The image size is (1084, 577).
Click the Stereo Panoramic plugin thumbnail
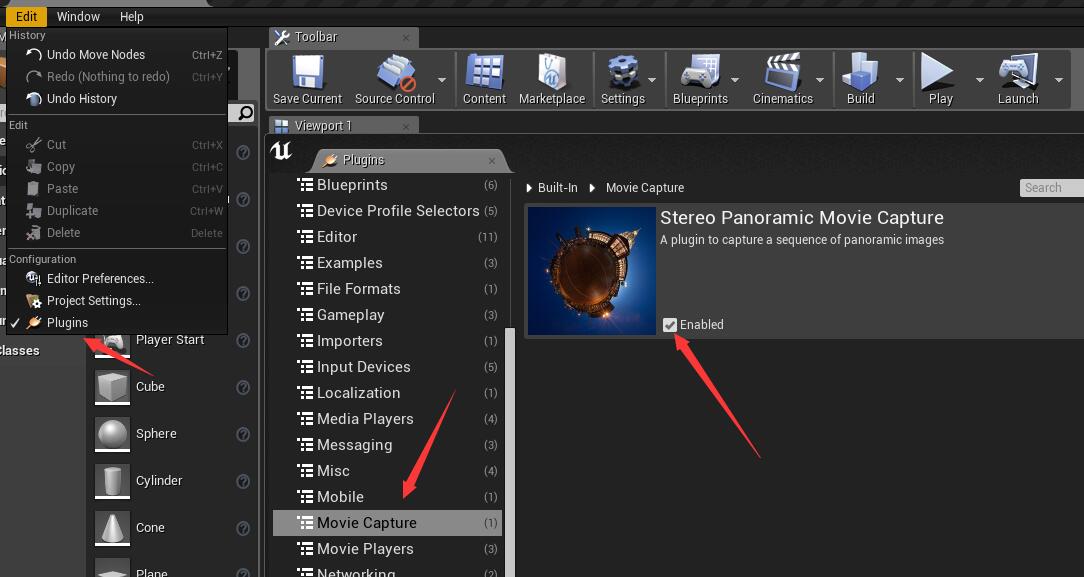click(592, 271)
